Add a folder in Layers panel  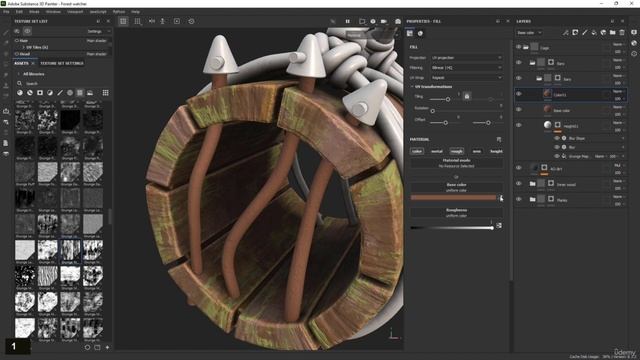pos(613,32)
